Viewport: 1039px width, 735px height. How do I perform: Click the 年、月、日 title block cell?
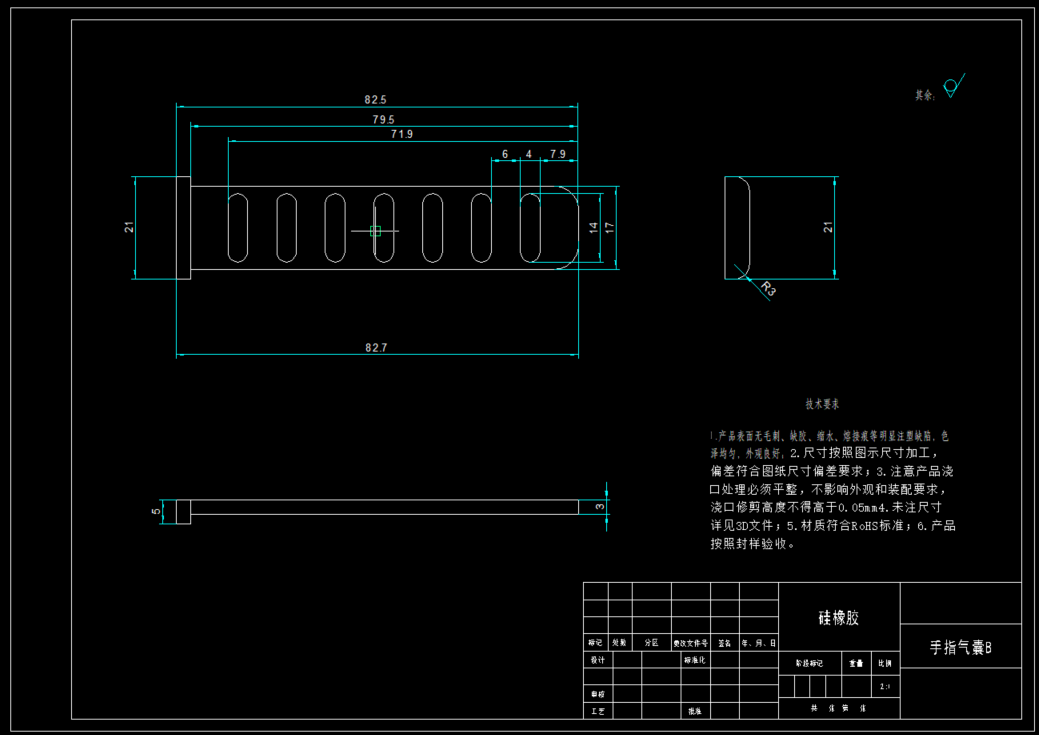point(759,642)
